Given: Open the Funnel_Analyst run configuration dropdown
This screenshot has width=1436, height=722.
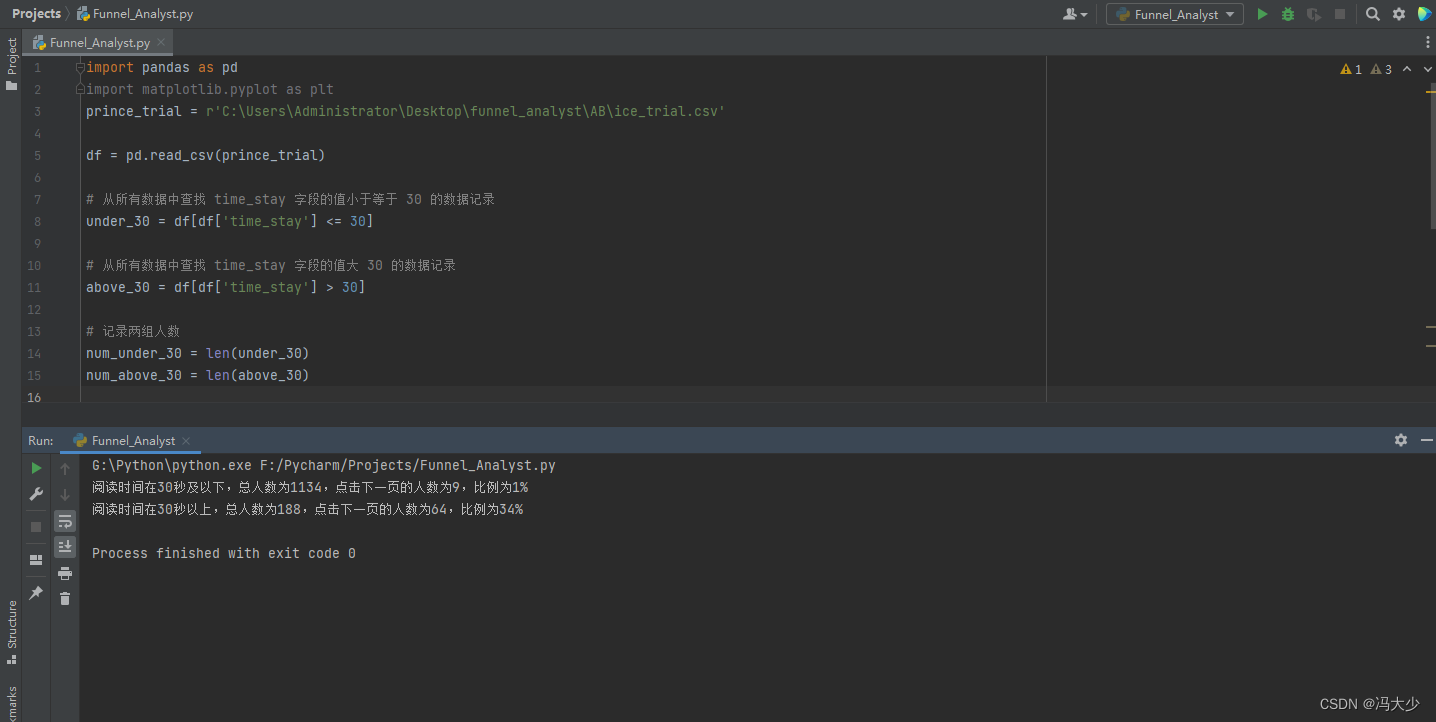Looking at the screenshot, I should pos(1175,14).
